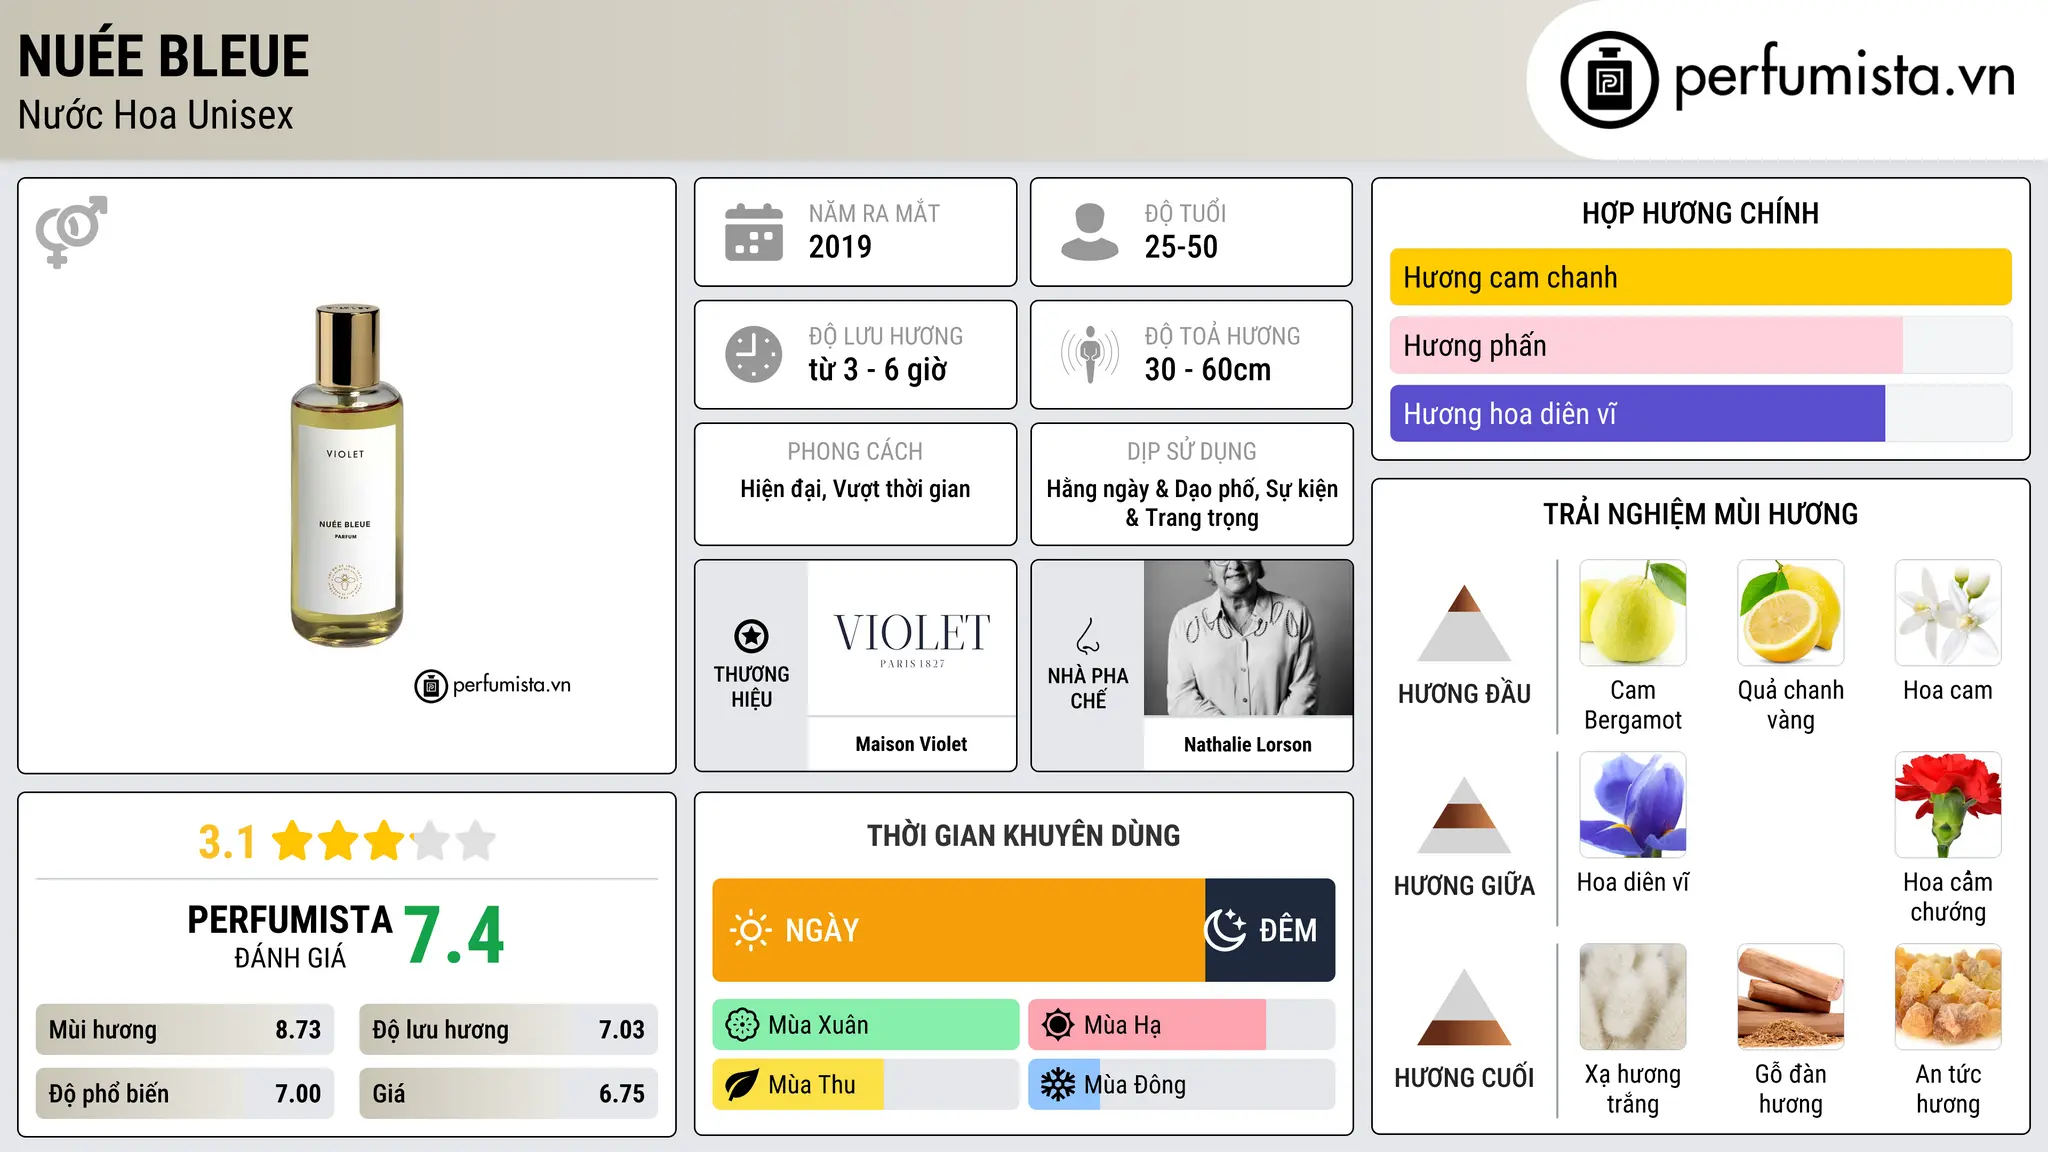
Task: Open the Nuée Bleue bottle photo
Action: click(x=347, y=475)
